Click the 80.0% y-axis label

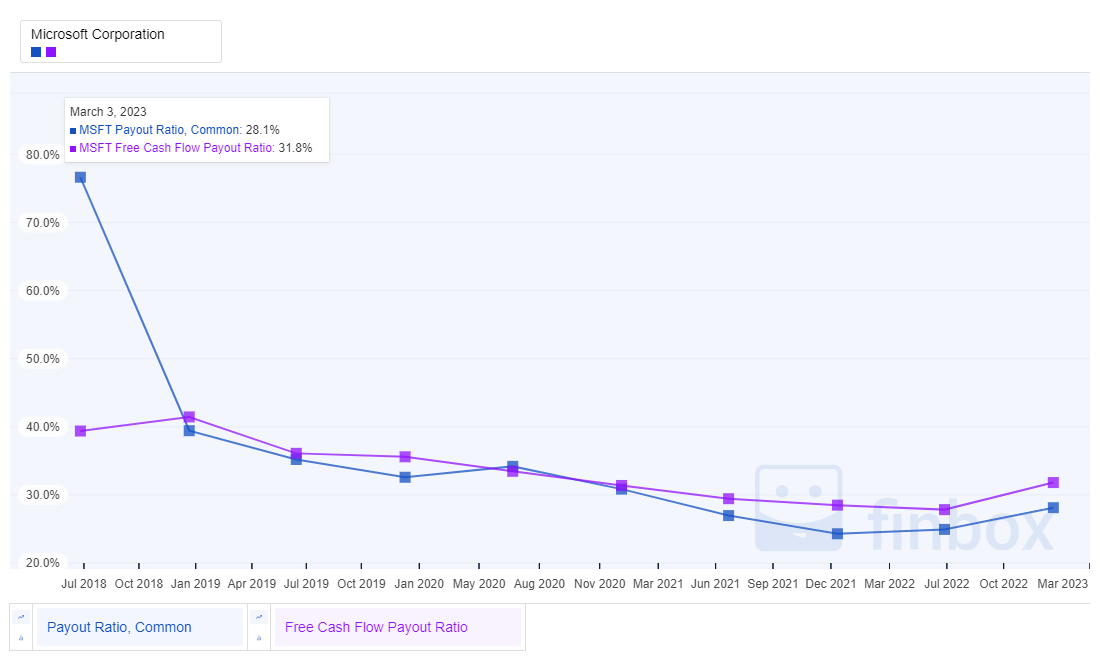[43, 154]
